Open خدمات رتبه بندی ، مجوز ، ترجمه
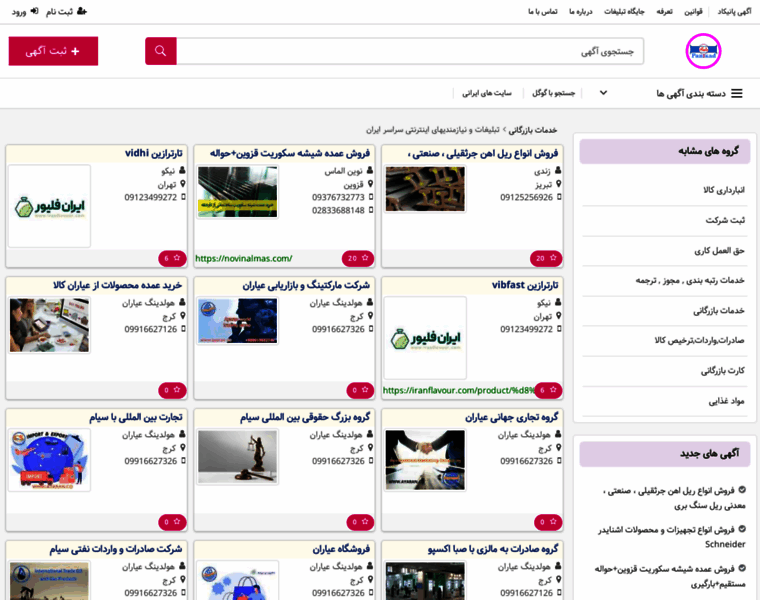Screen dimensions: 760x600 690,280
